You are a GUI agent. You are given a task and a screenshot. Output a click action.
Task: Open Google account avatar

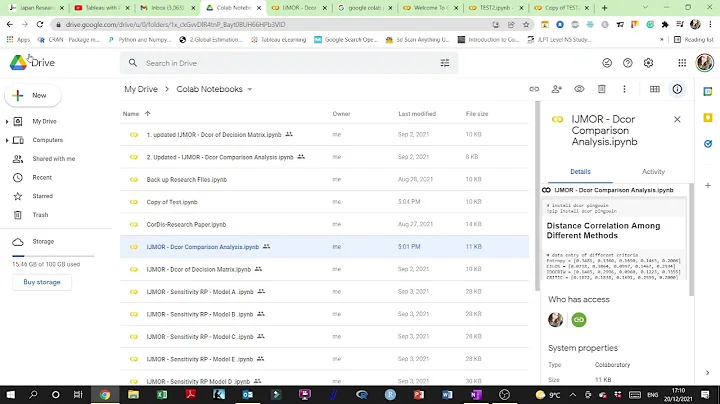(704, 63)
